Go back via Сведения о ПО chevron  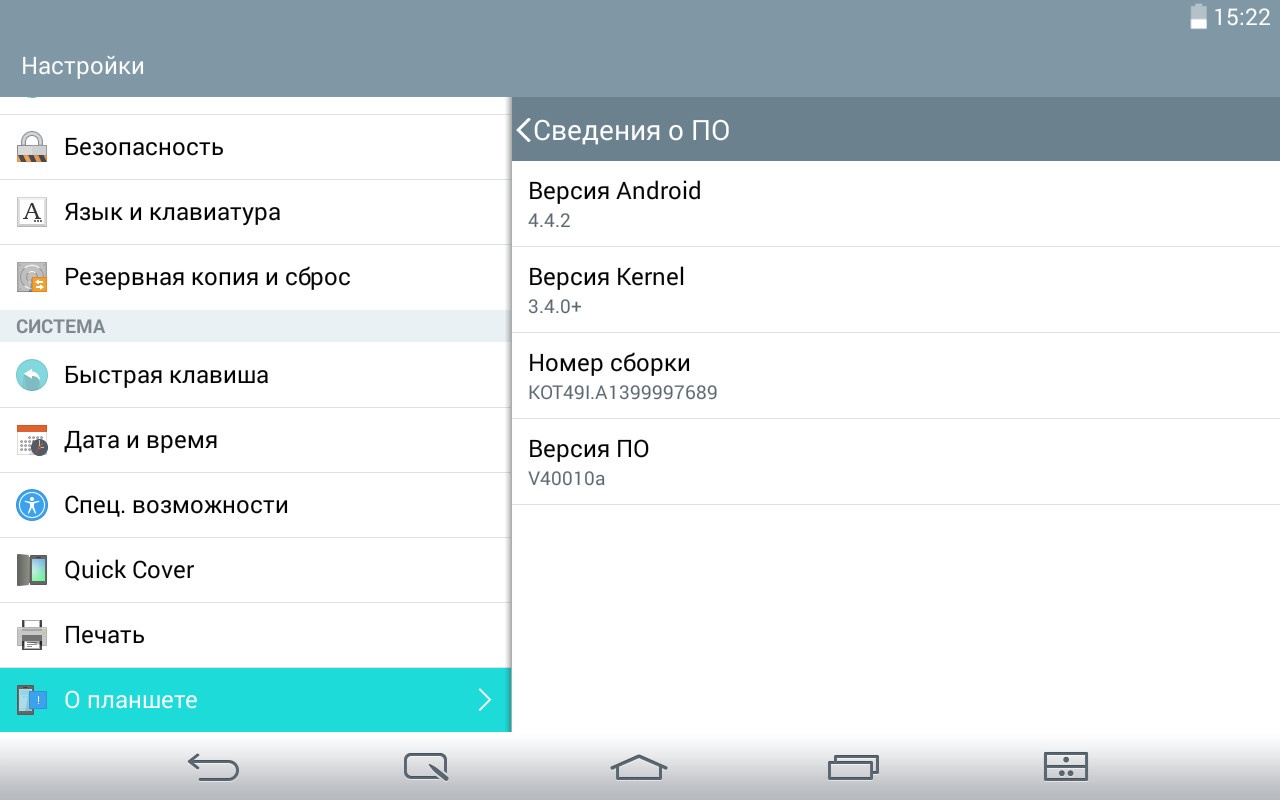point(524,130)
